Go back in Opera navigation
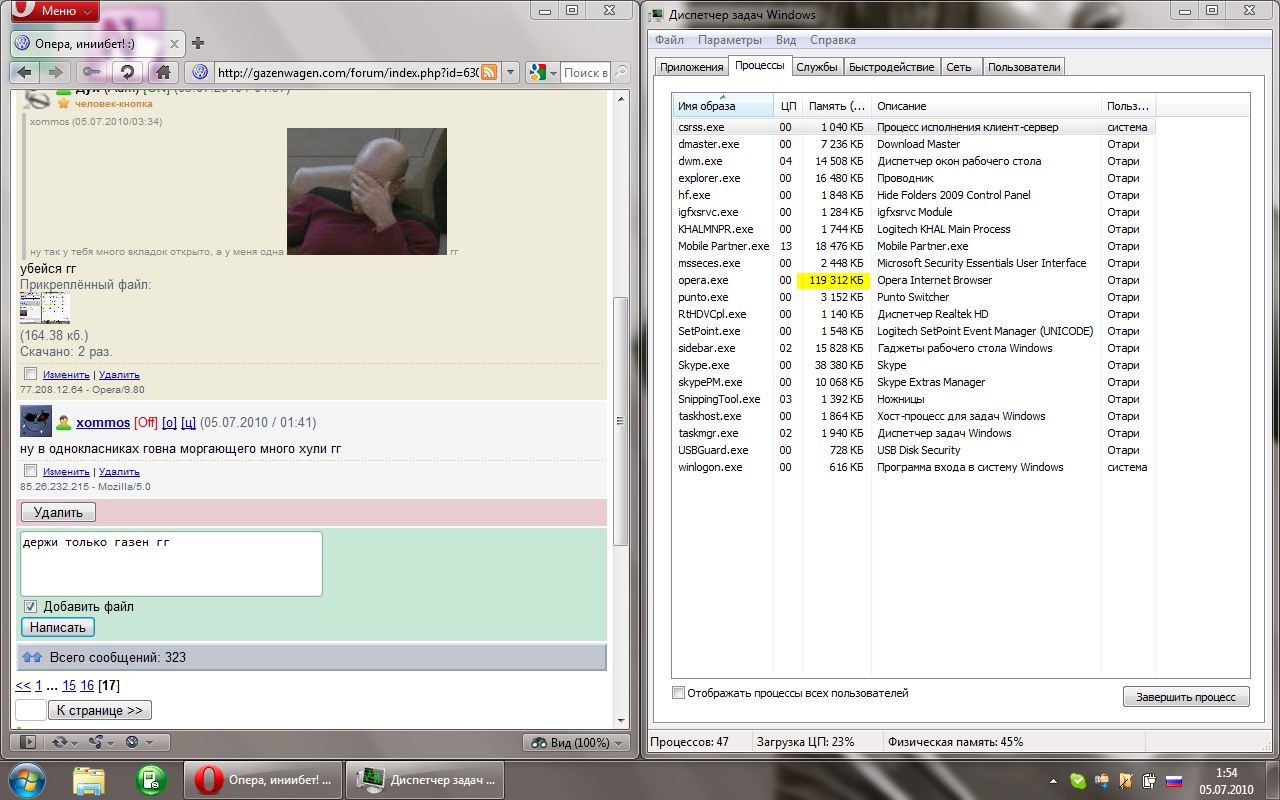 25,72
